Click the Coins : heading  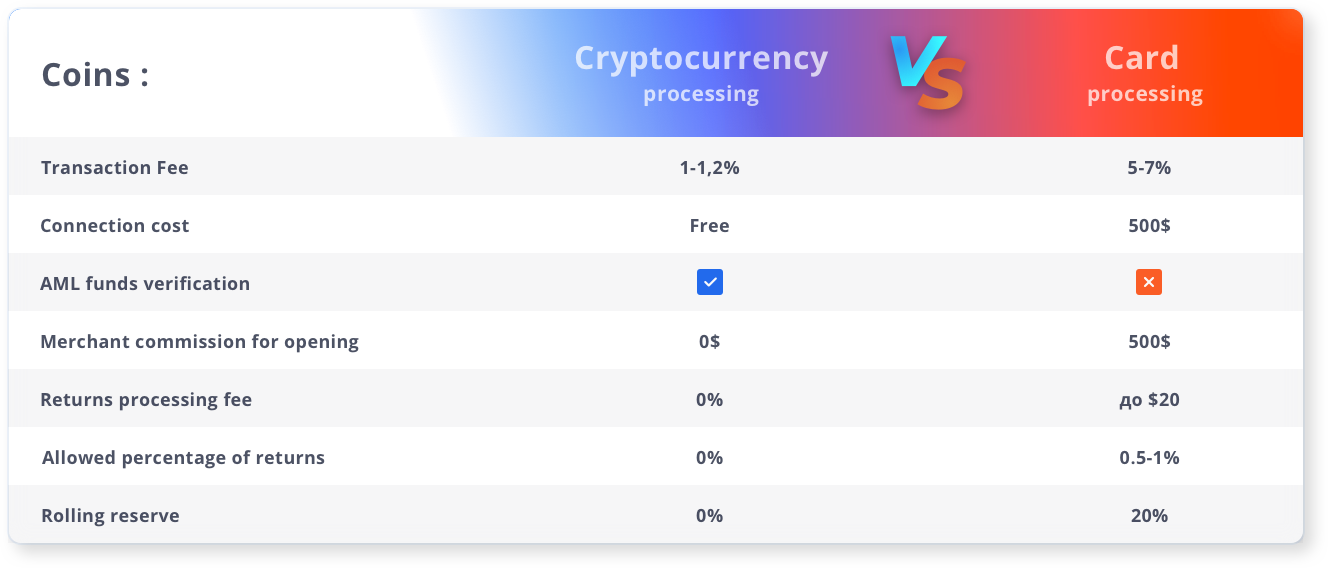(x=95, y=75)
